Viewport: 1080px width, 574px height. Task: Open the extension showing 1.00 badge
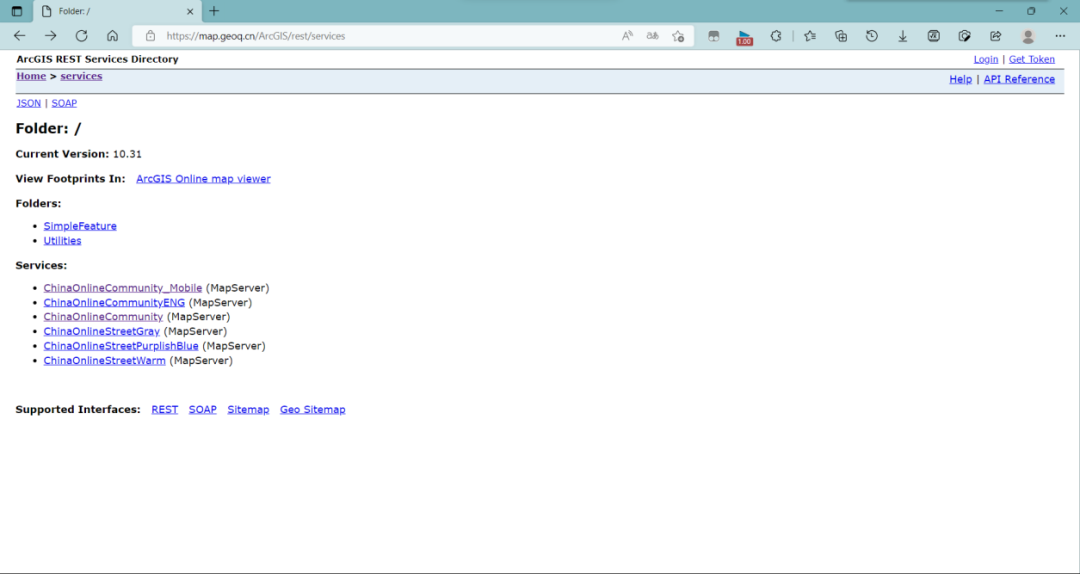tap(744, 37)
